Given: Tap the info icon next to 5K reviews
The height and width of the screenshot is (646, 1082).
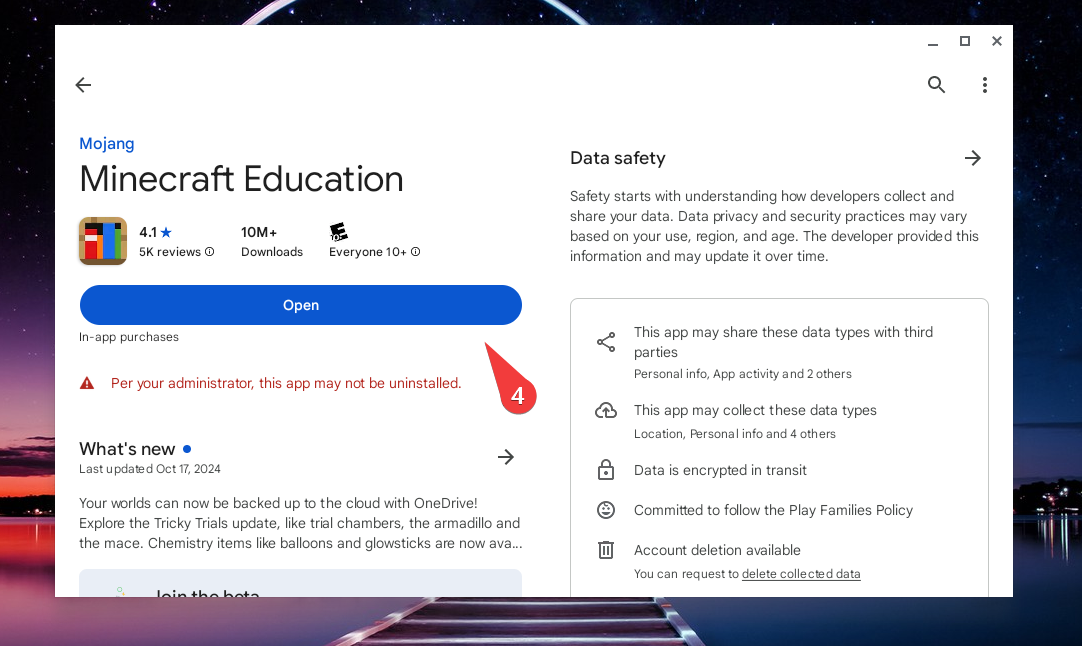Looking at the screenshot, I should point(208,252).
